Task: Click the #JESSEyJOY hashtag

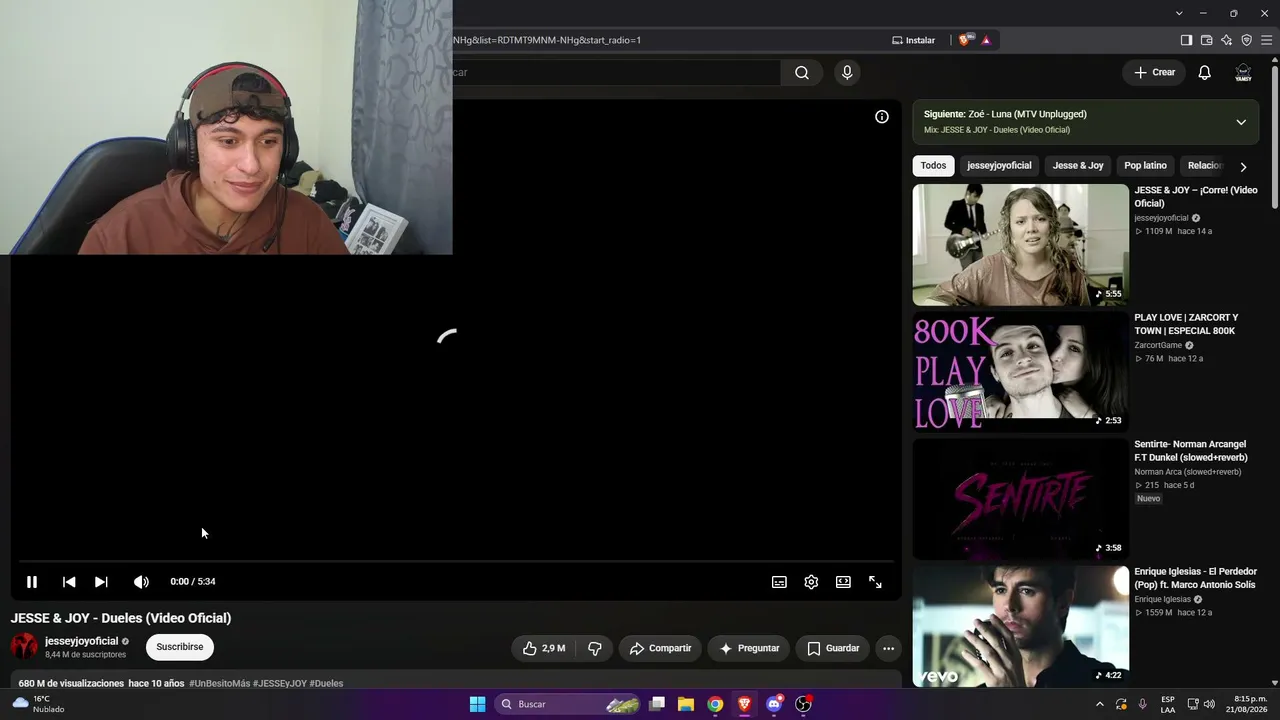Action: coord(280,684)
